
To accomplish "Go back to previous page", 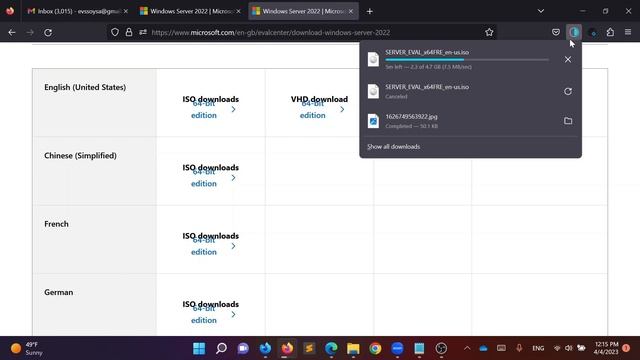I will point(12,32).
